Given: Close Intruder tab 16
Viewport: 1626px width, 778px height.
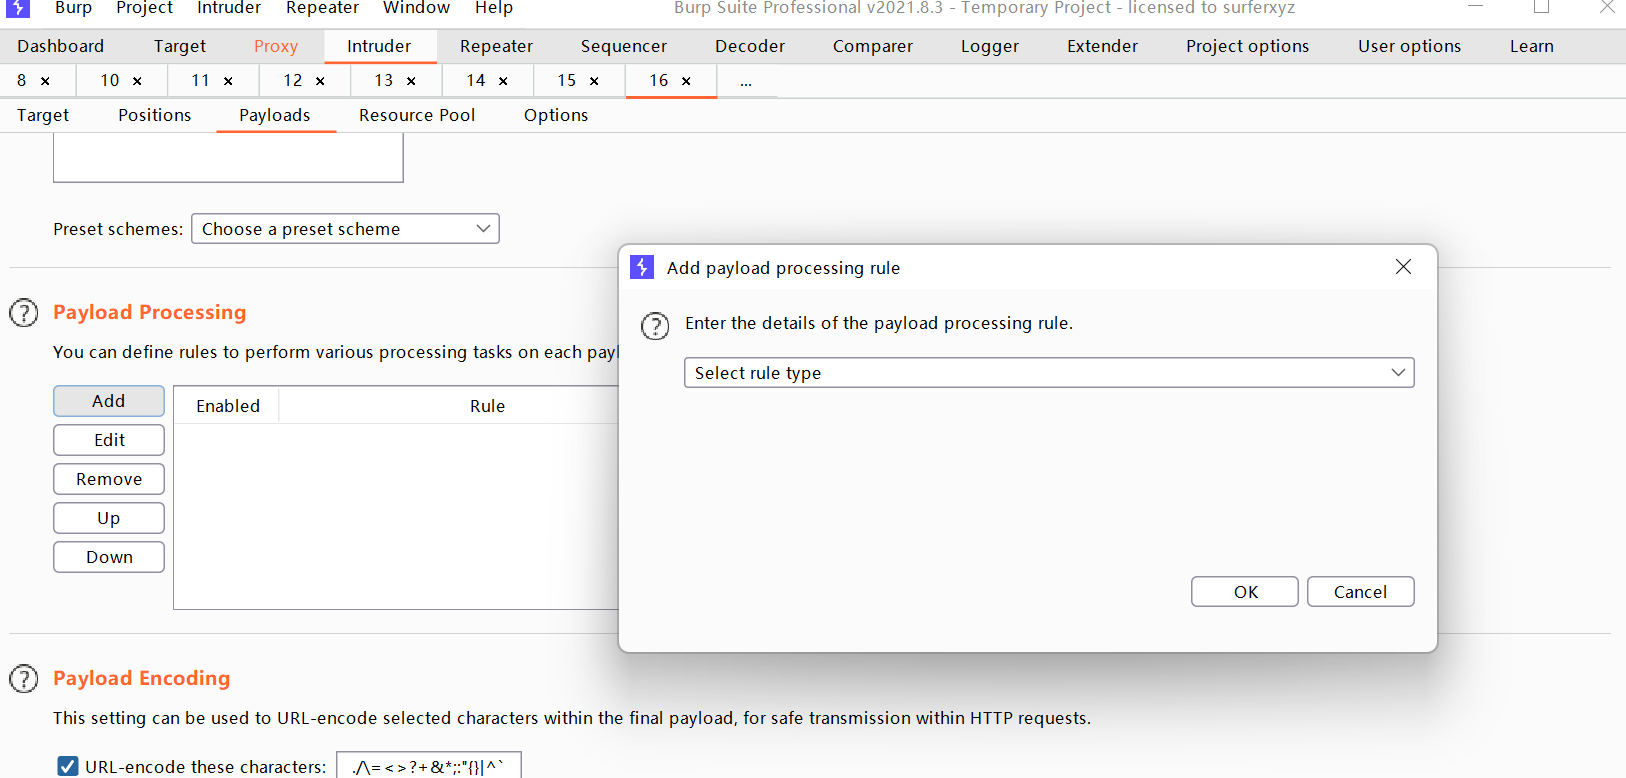Looking at the screenshot, I should click(x=686, y=81).
